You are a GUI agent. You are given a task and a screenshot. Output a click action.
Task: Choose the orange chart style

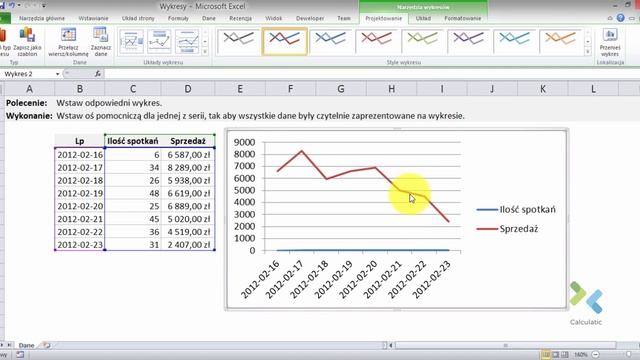coord(560,41)
